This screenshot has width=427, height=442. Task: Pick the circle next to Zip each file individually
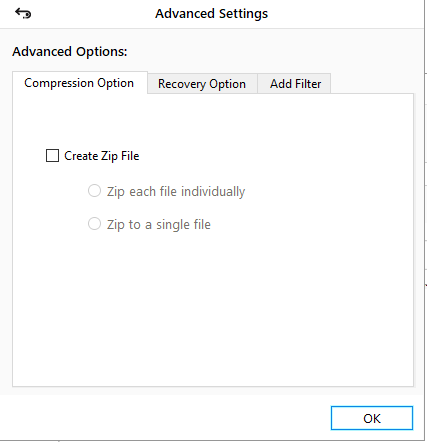tap(94, 191)
